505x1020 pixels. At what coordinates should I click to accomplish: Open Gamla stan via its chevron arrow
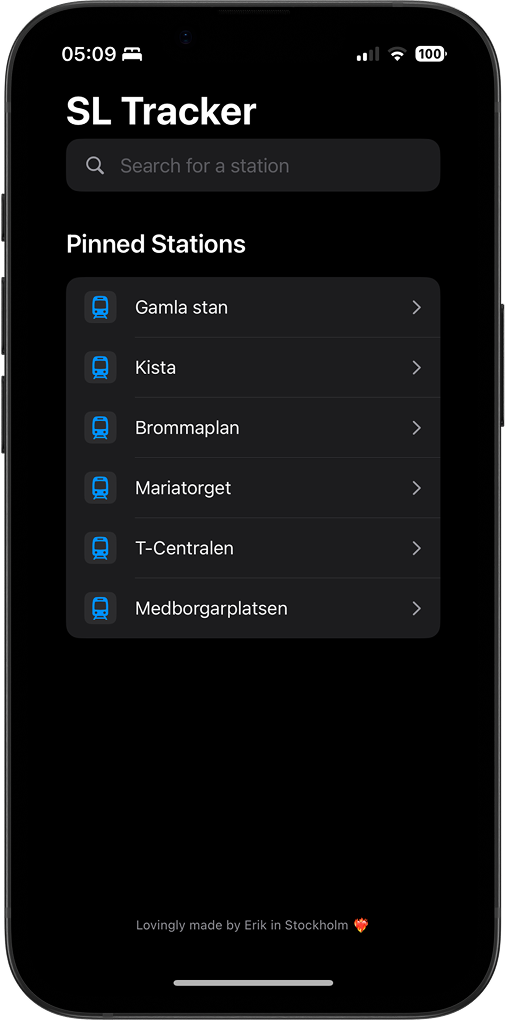pyautogui.click(x=417, y=307)
